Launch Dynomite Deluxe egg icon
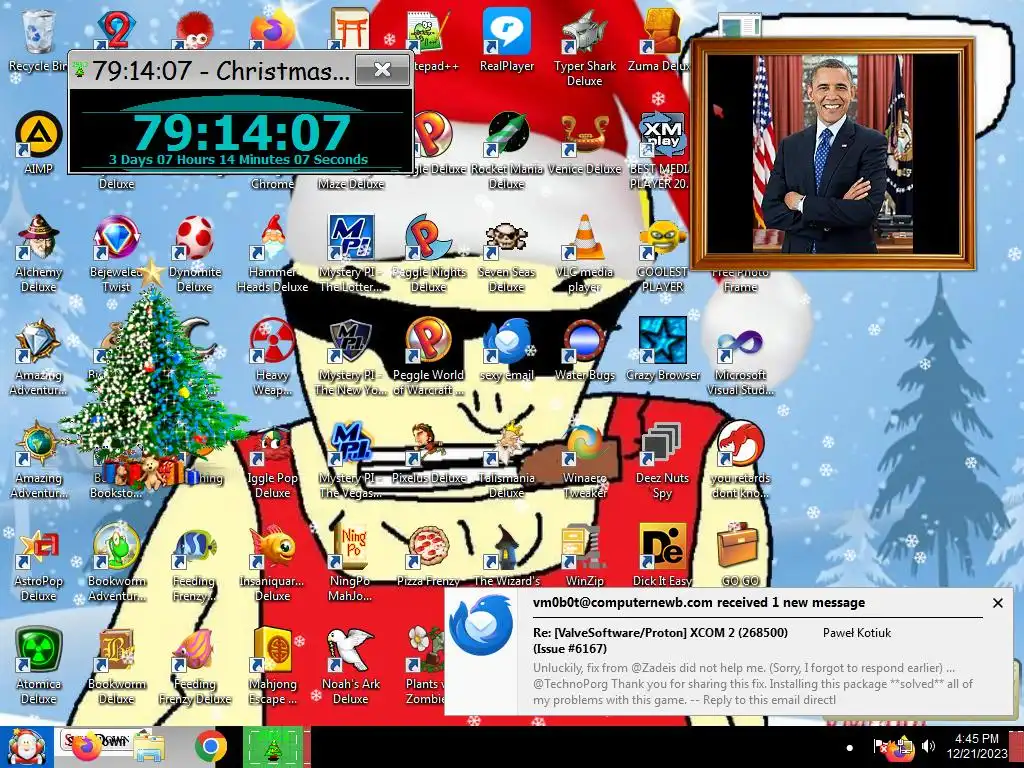The height and width of the screenshot is (768, 1024). (195, 255)
